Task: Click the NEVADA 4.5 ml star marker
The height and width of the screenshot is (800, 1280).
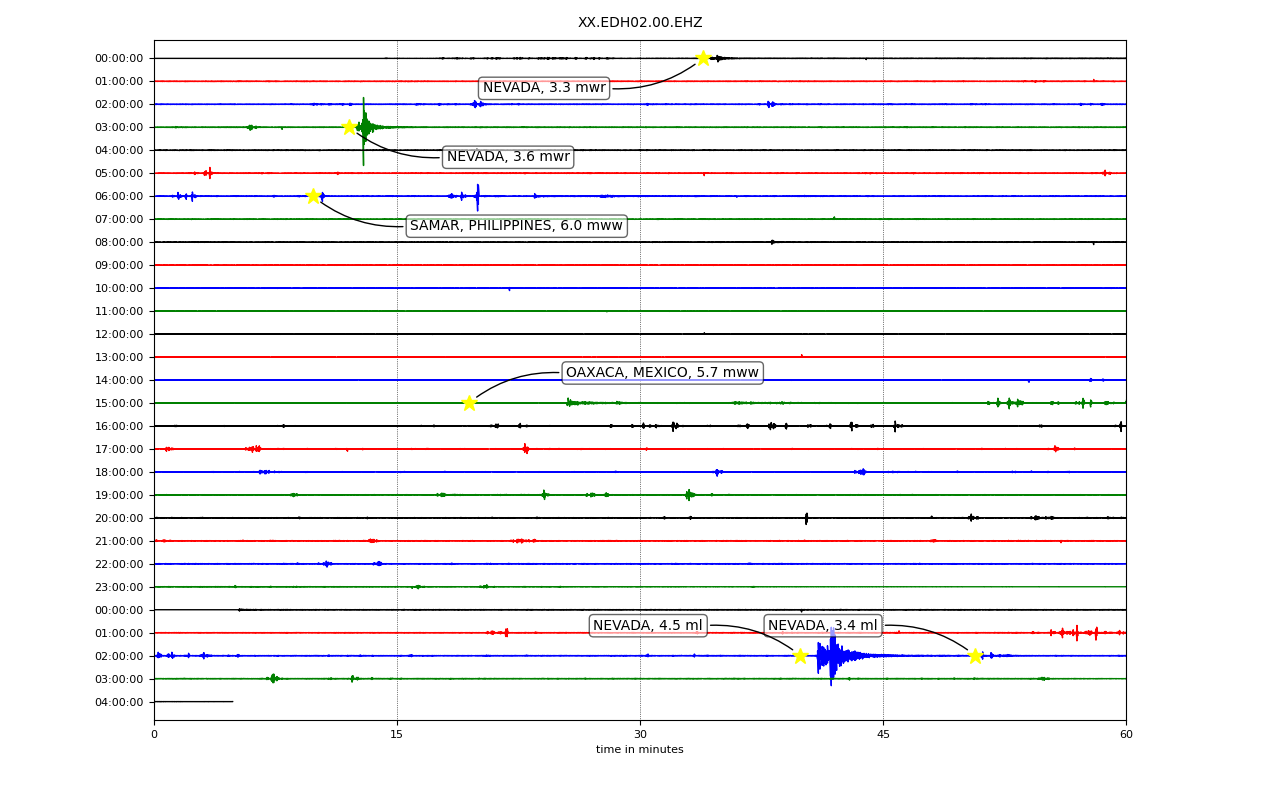Action: (x=800, y=656)
